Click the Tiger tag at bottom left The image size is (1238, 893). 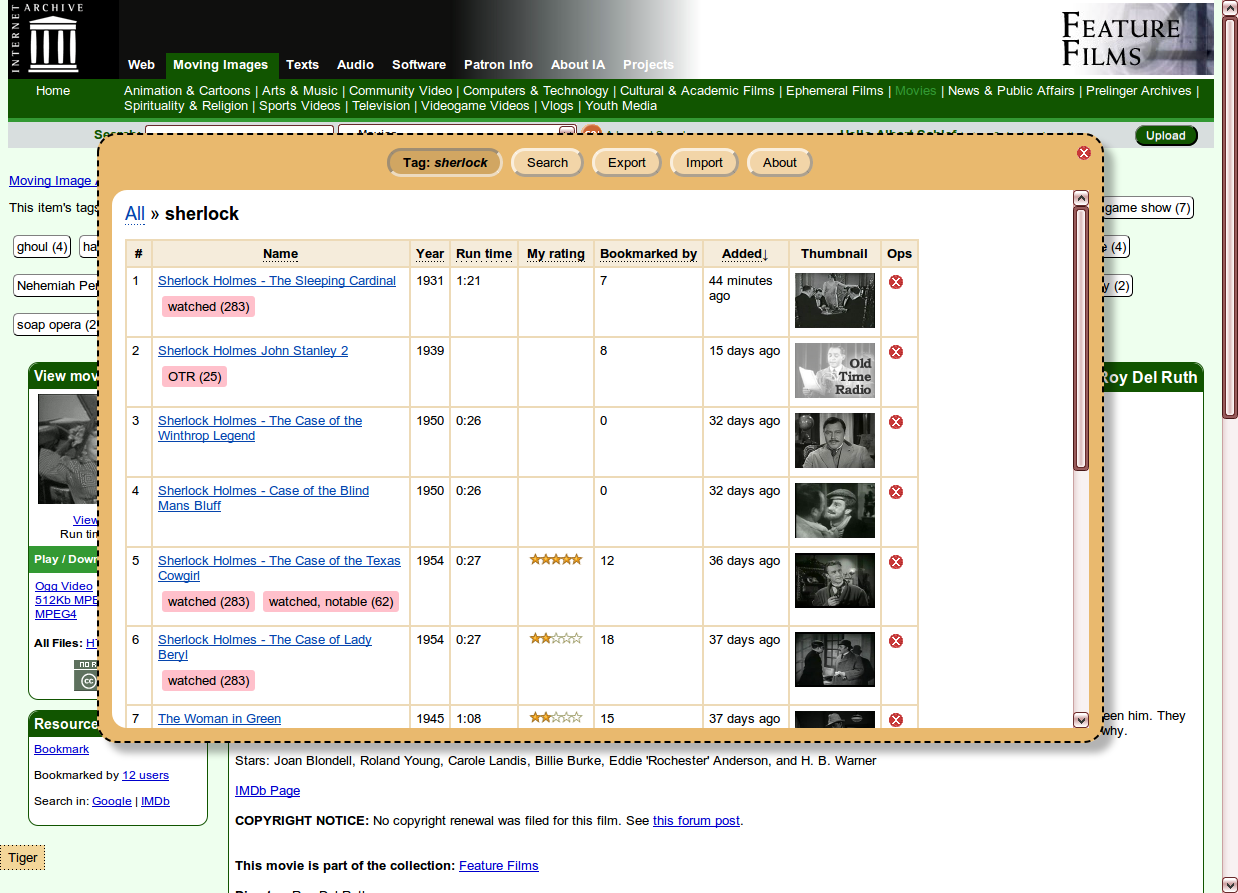(x=23, y=858)
